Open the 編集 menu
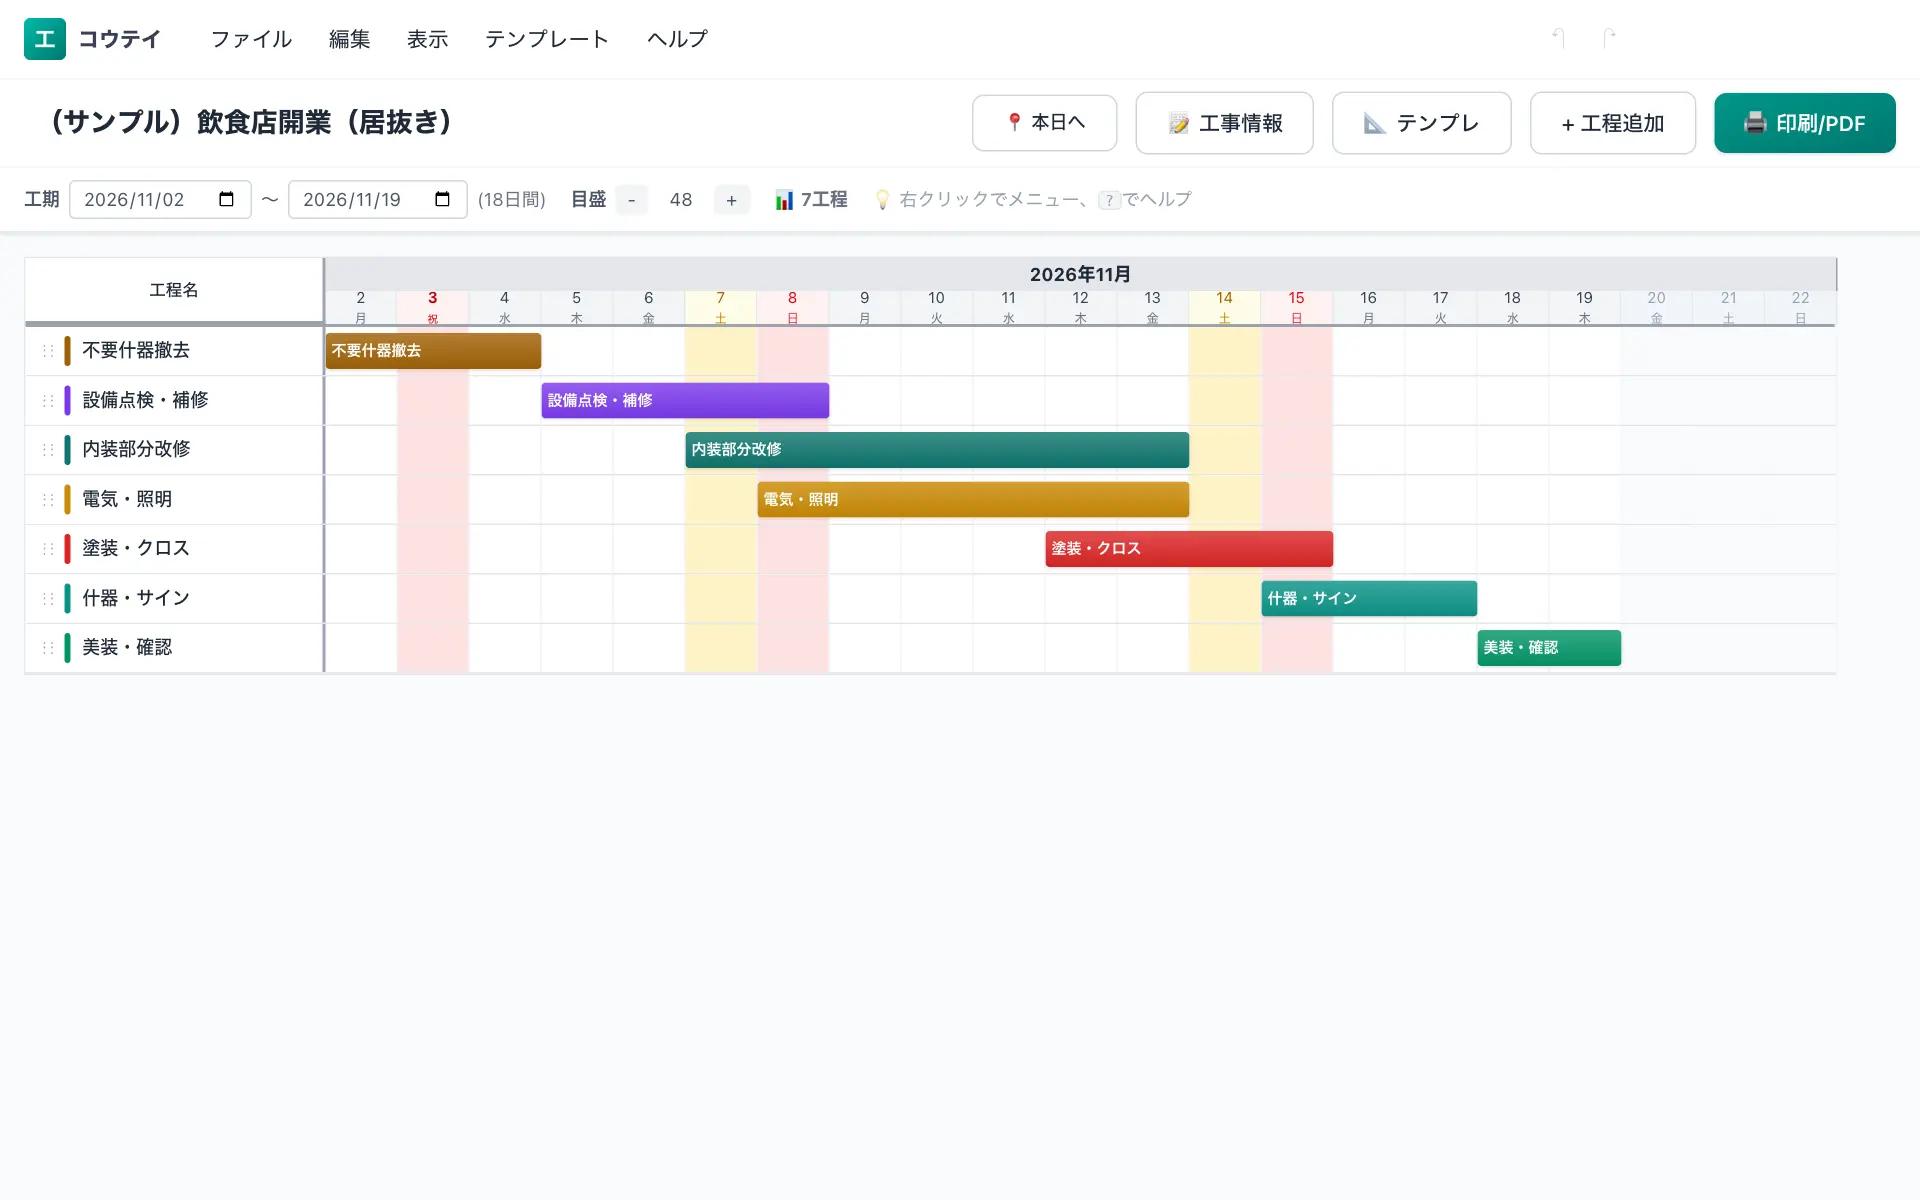The height and width of the screenshot is (1200, 1920). coord(349,39)
